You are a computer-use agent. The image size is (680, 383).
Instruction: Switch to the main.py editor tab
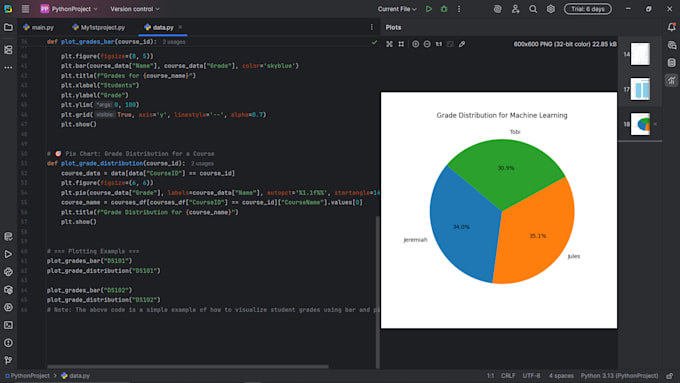click(39, 27)
